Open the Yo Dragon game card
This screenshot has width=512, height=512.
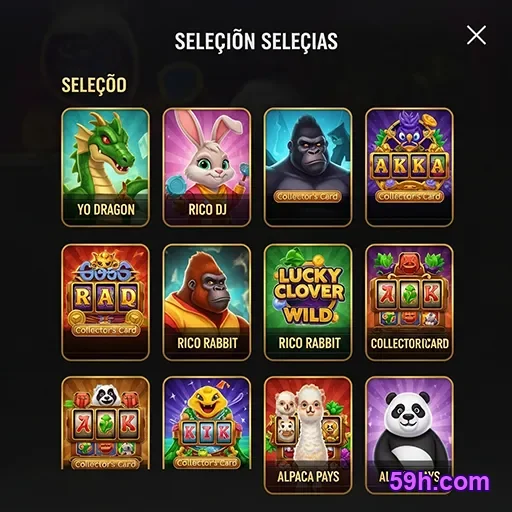pyautogui.click(x=105, y=167)
